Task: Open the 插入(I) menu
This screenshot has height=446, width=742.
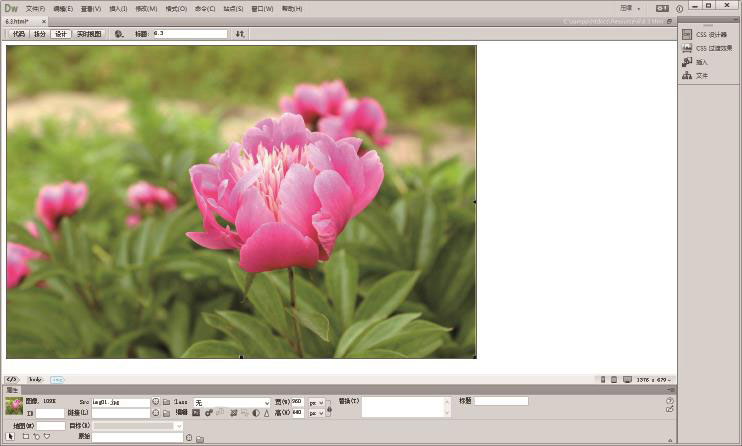Action: coord(117,8)
